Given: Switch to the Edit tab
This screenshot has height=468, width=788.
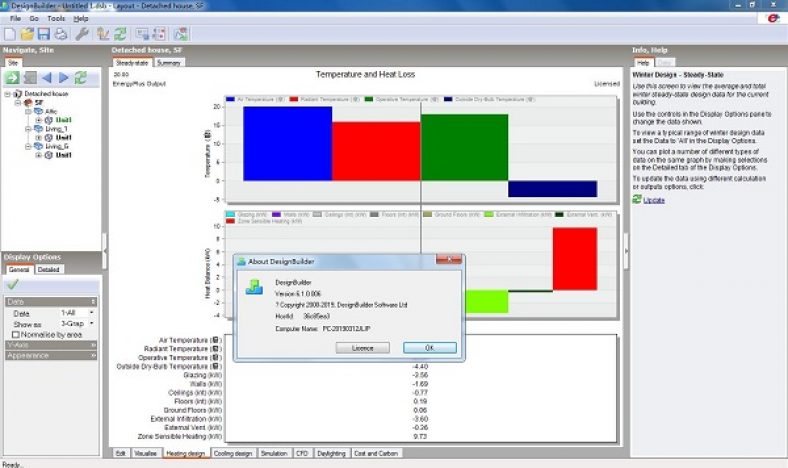Looking at the screenshot, I should click(x=121, y=453).
